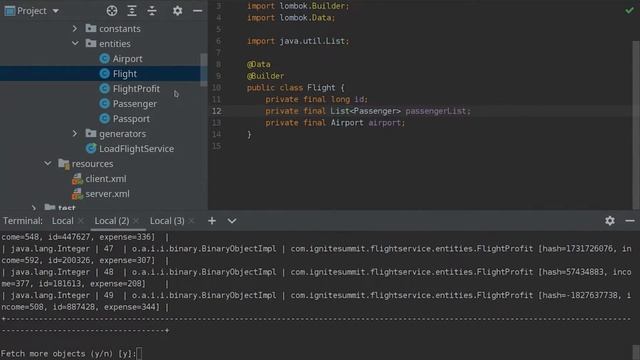Switch to the Local (3) terminal tab
The width and height of the screenshot is (640, 360).
(x=167, y=221)
